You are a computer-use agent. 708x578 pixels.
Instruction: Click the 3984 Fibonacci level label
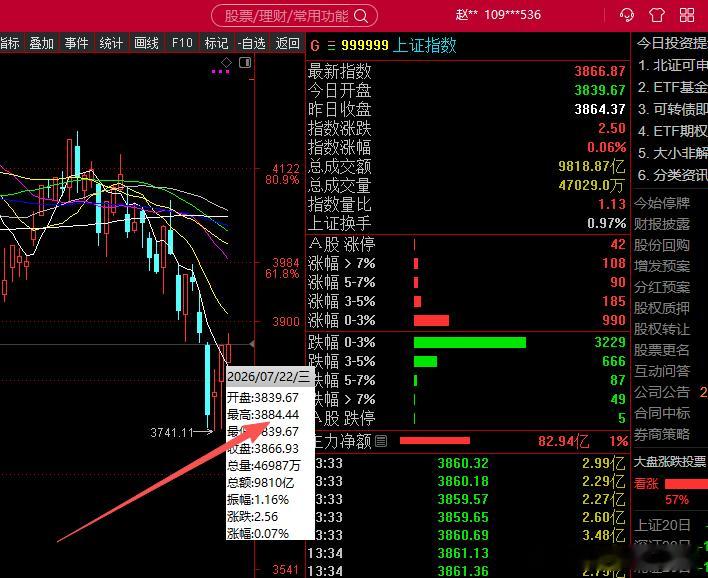[286, 263]
